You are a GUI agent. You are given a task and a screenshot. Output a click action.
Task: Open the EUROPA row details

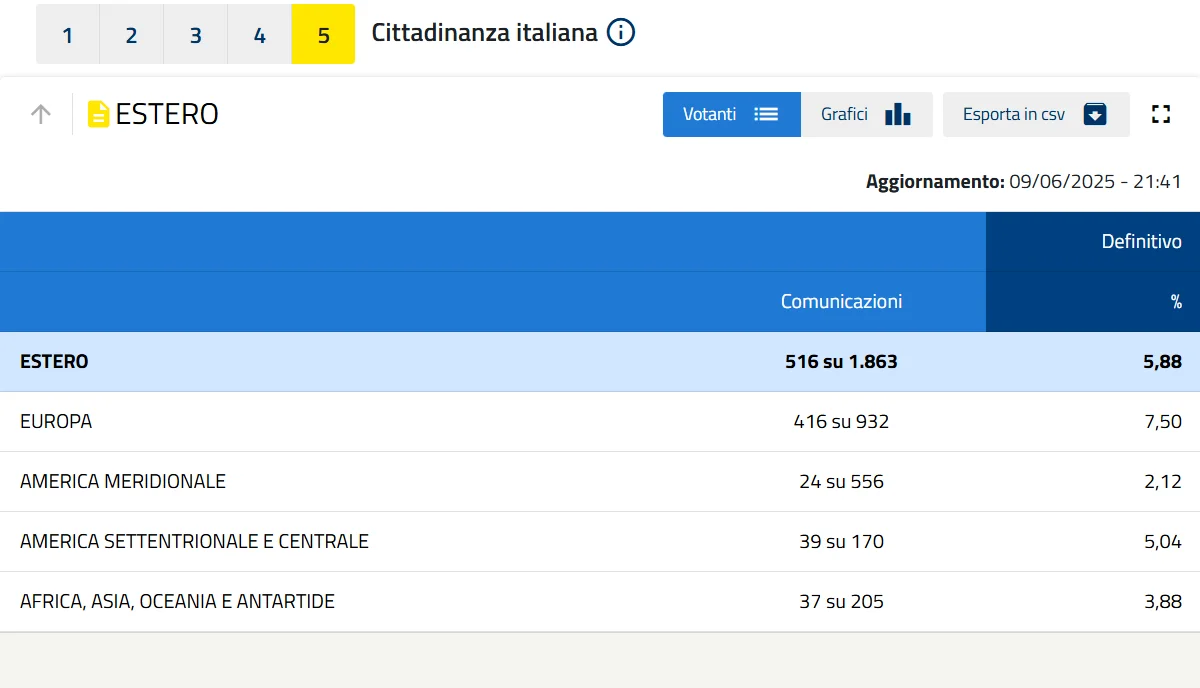click(56, 422)
